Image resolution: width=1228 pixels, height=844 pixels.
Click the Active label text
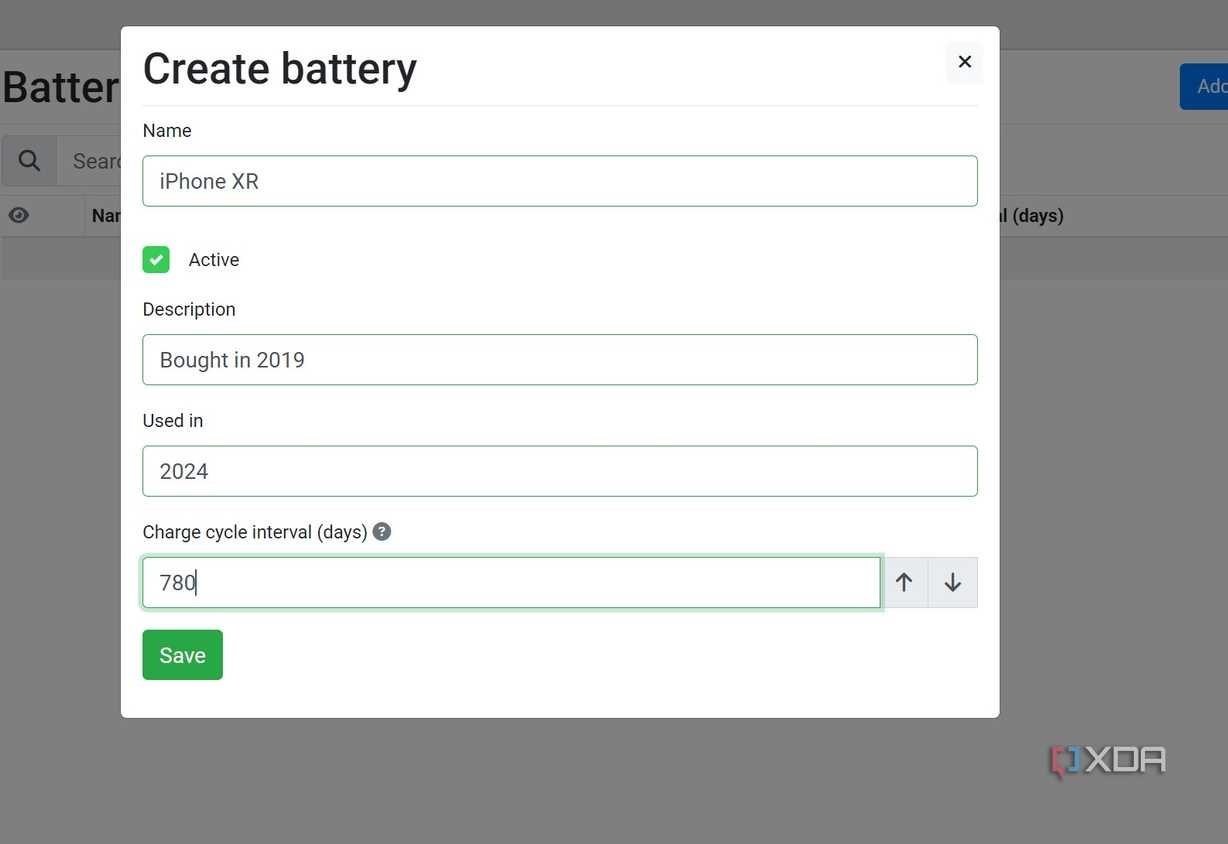214,260
